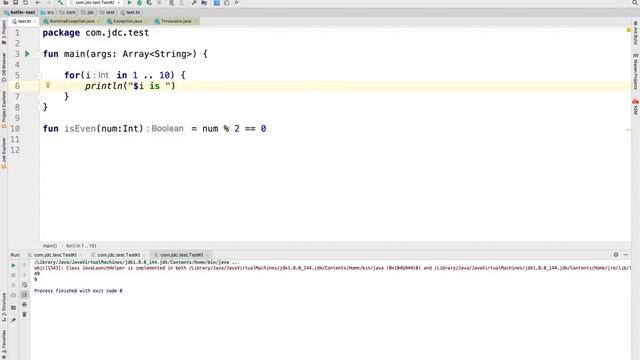Click the Down stack trace arrow

pyautogui.click(x=24, y=275)
